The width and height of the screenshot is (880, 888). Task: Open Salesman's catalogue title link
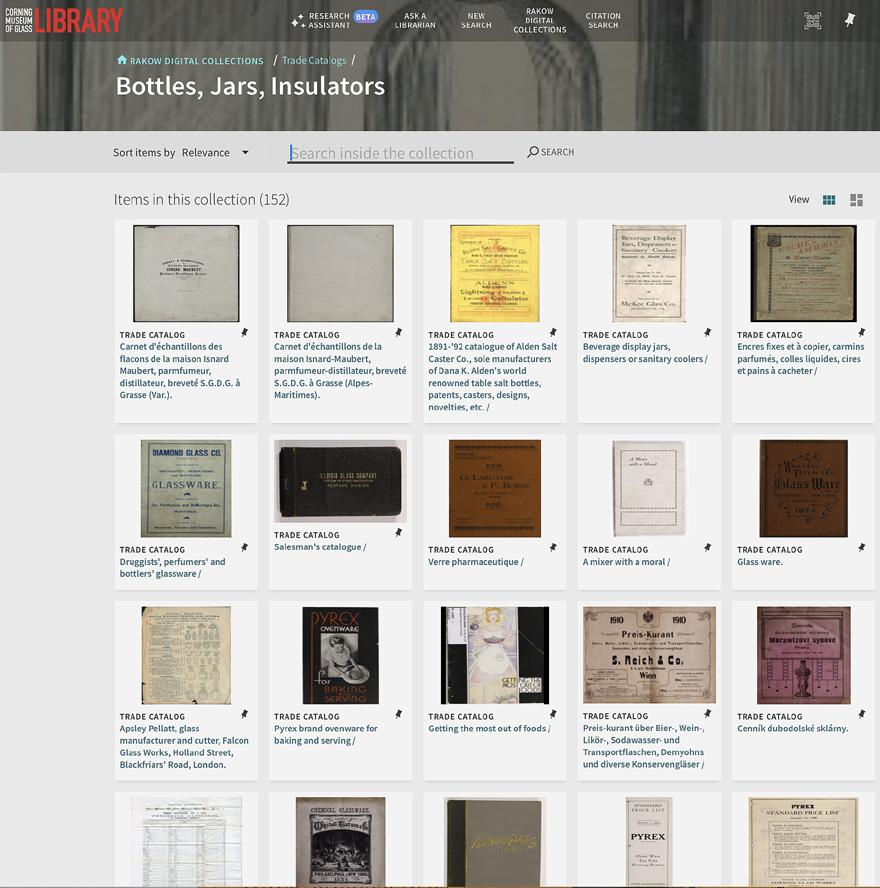(x=320, y=547)
